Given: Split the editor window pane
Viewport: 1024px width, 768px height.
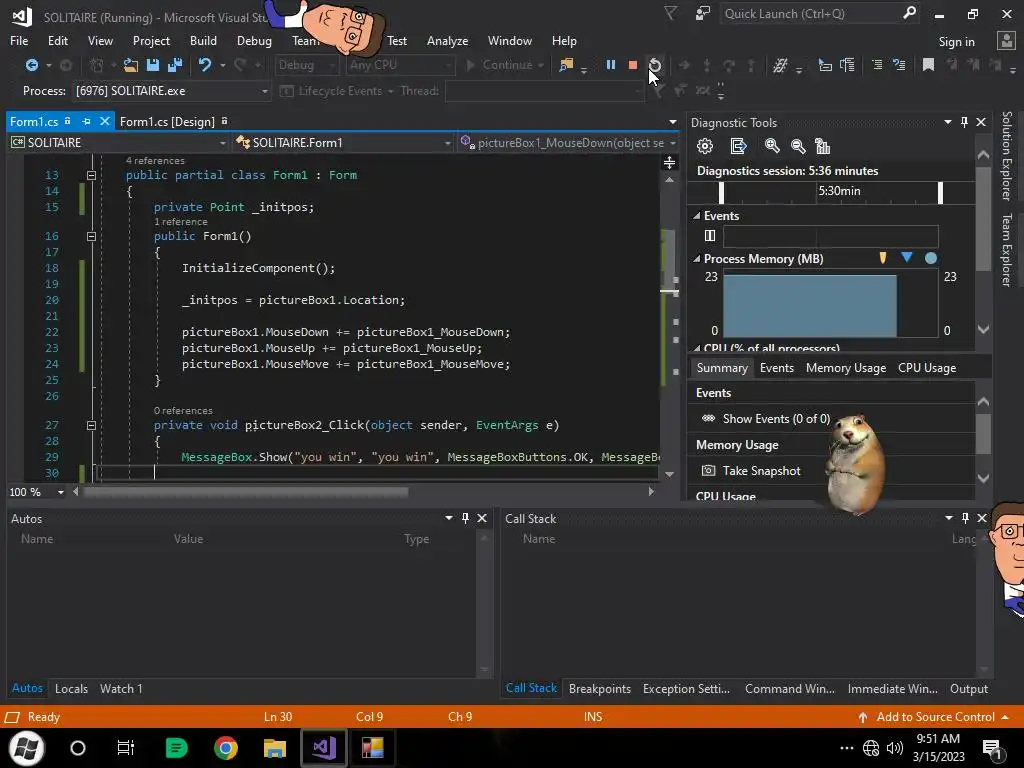Looking at the screenshot, I should (669, 163).
